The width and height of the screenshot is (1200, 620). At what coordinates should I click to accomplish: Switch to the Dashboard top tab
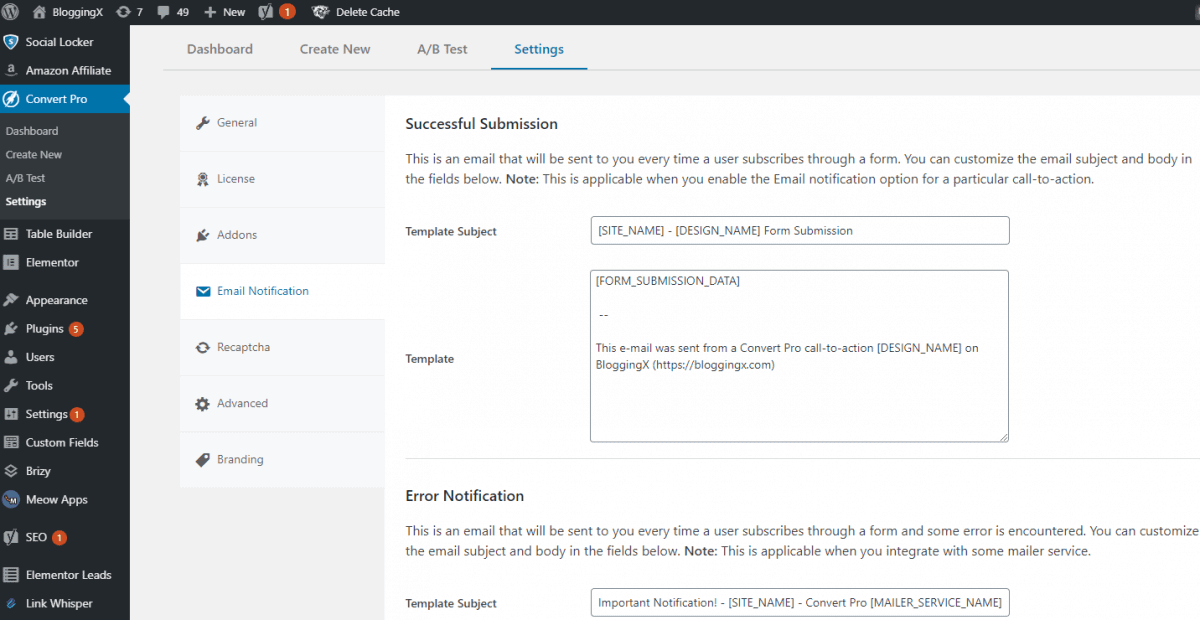coord(220,49)
